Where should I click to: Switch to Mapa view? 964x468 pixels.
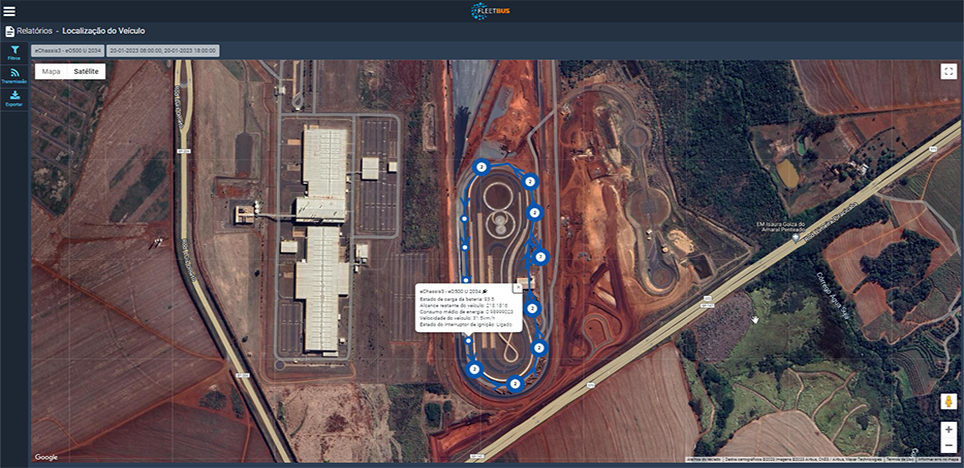point(51,72)
